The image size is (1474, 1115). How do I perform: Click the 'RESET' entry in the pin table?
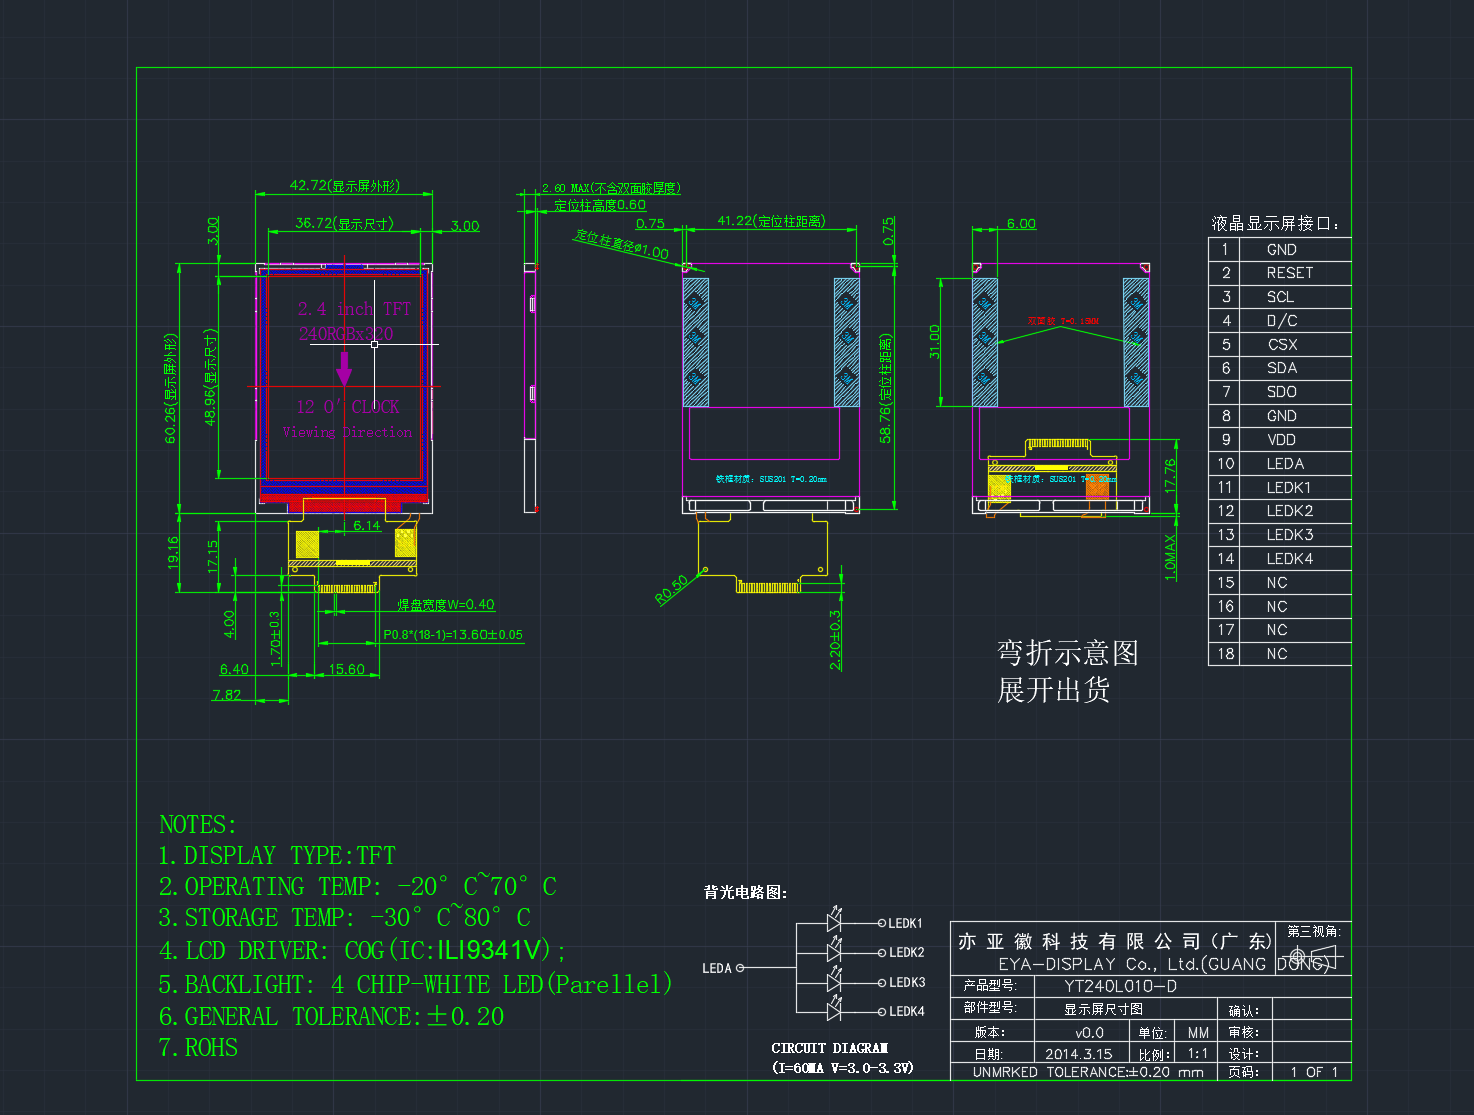point(1290,273)
